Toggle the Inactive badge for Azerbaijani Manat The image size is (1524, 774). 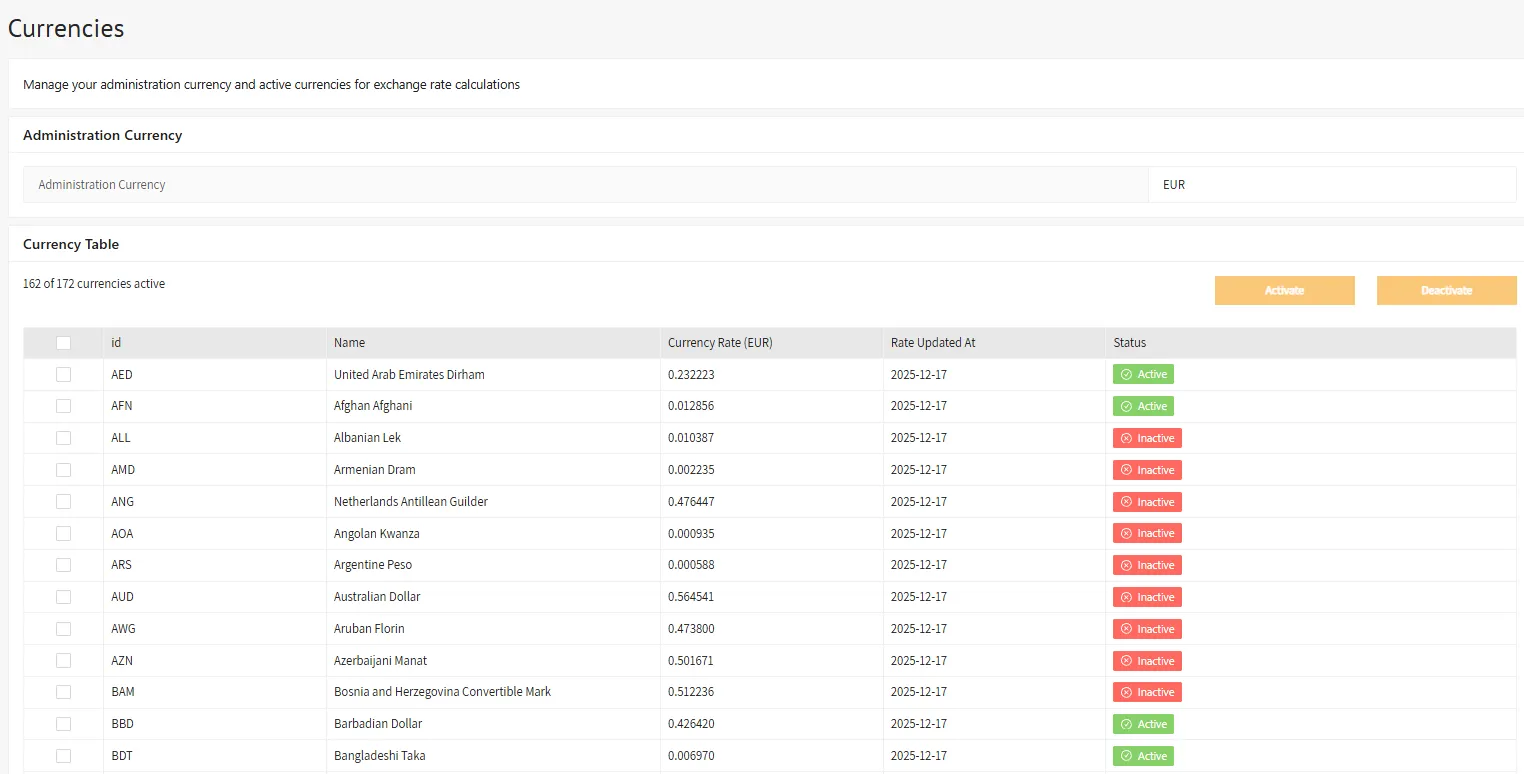click(x=1147, y=660)
